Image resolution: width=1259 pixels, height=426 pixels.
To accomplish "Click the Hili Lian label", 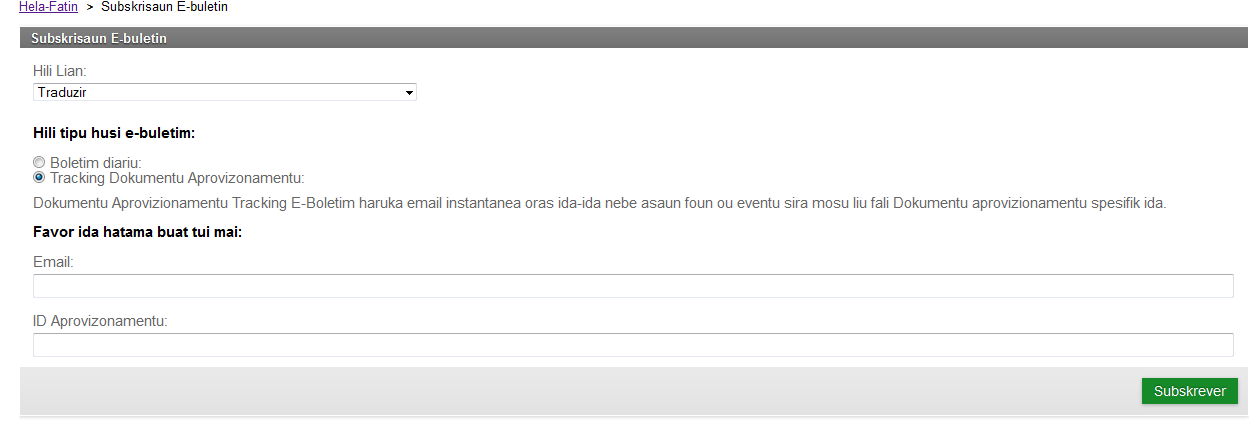I will click(x=60, y=72).
